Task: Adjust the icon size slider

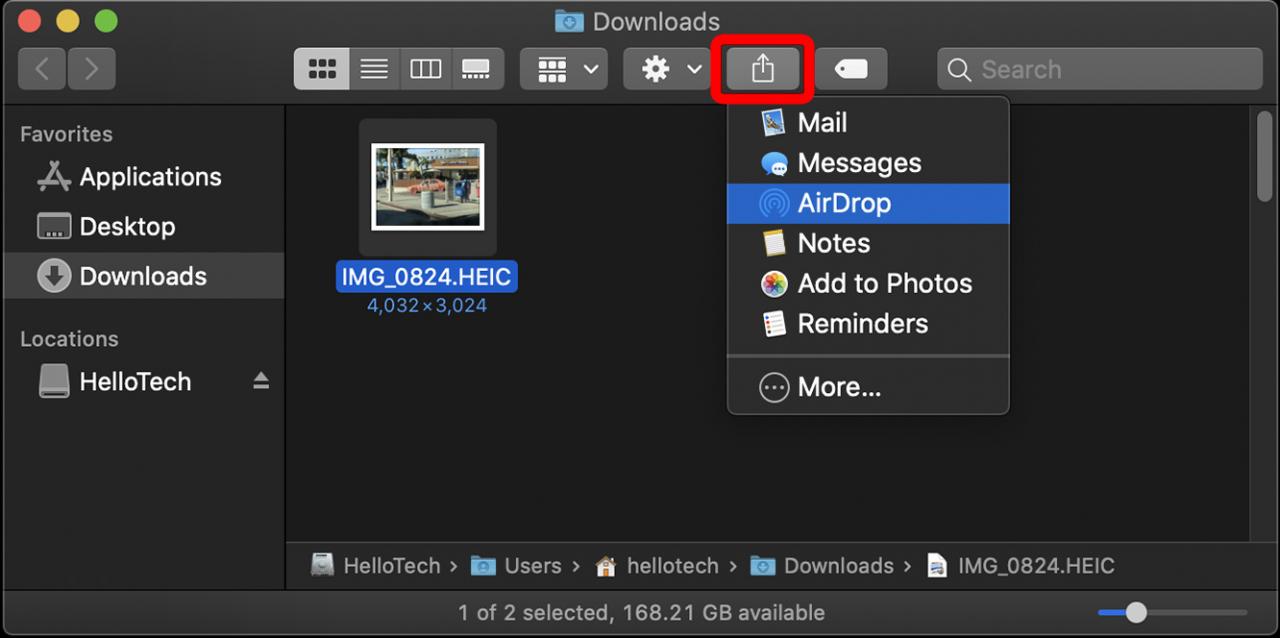Action: (x=1135, y=612)
